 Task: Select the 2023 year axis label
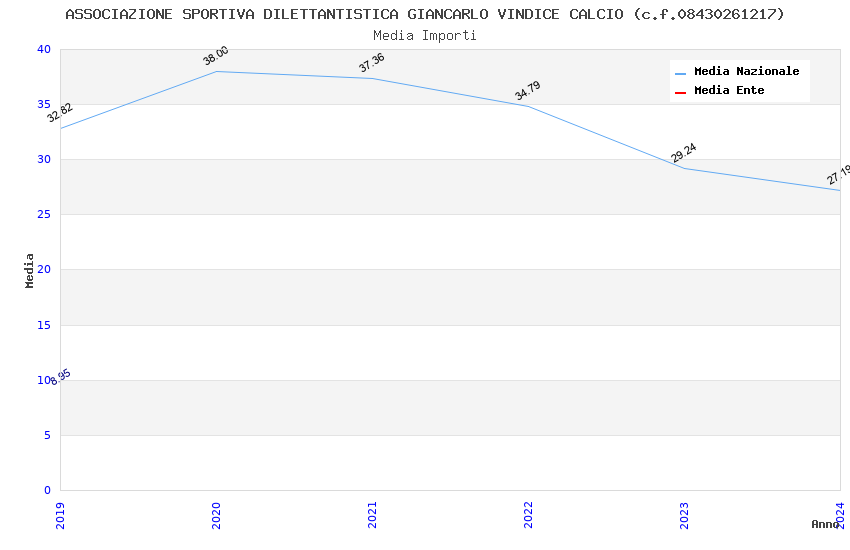(x=684, y=515)
